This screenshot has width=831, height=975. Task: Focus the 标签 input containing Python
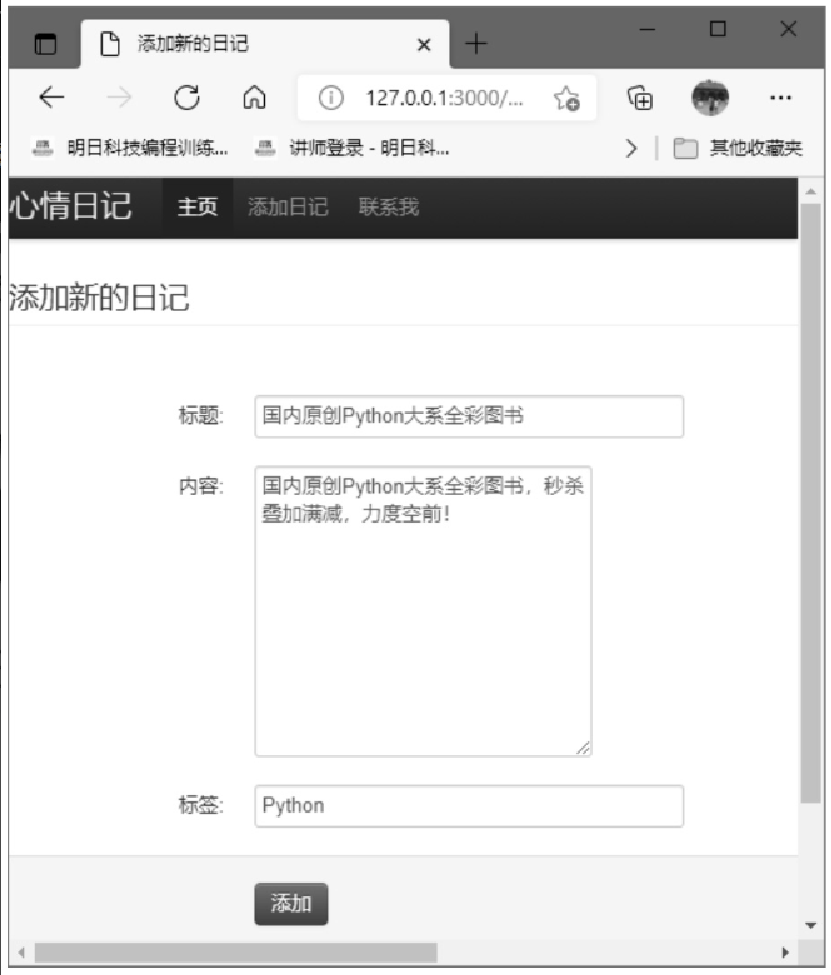(x=469, y=806)
